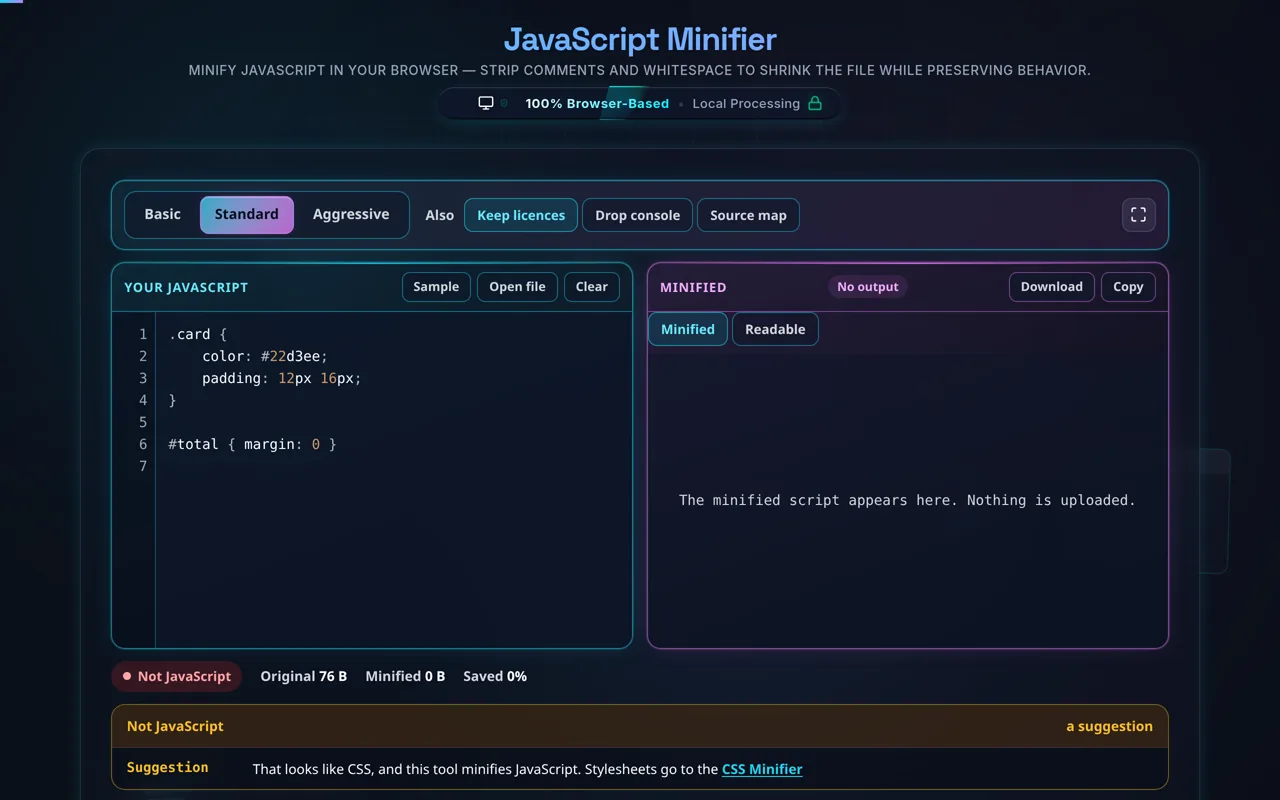The width and height of the screenshot is (1280, 800).
Task: Click the 'Original 76 B' stat
Action: (x=304, y=676)
